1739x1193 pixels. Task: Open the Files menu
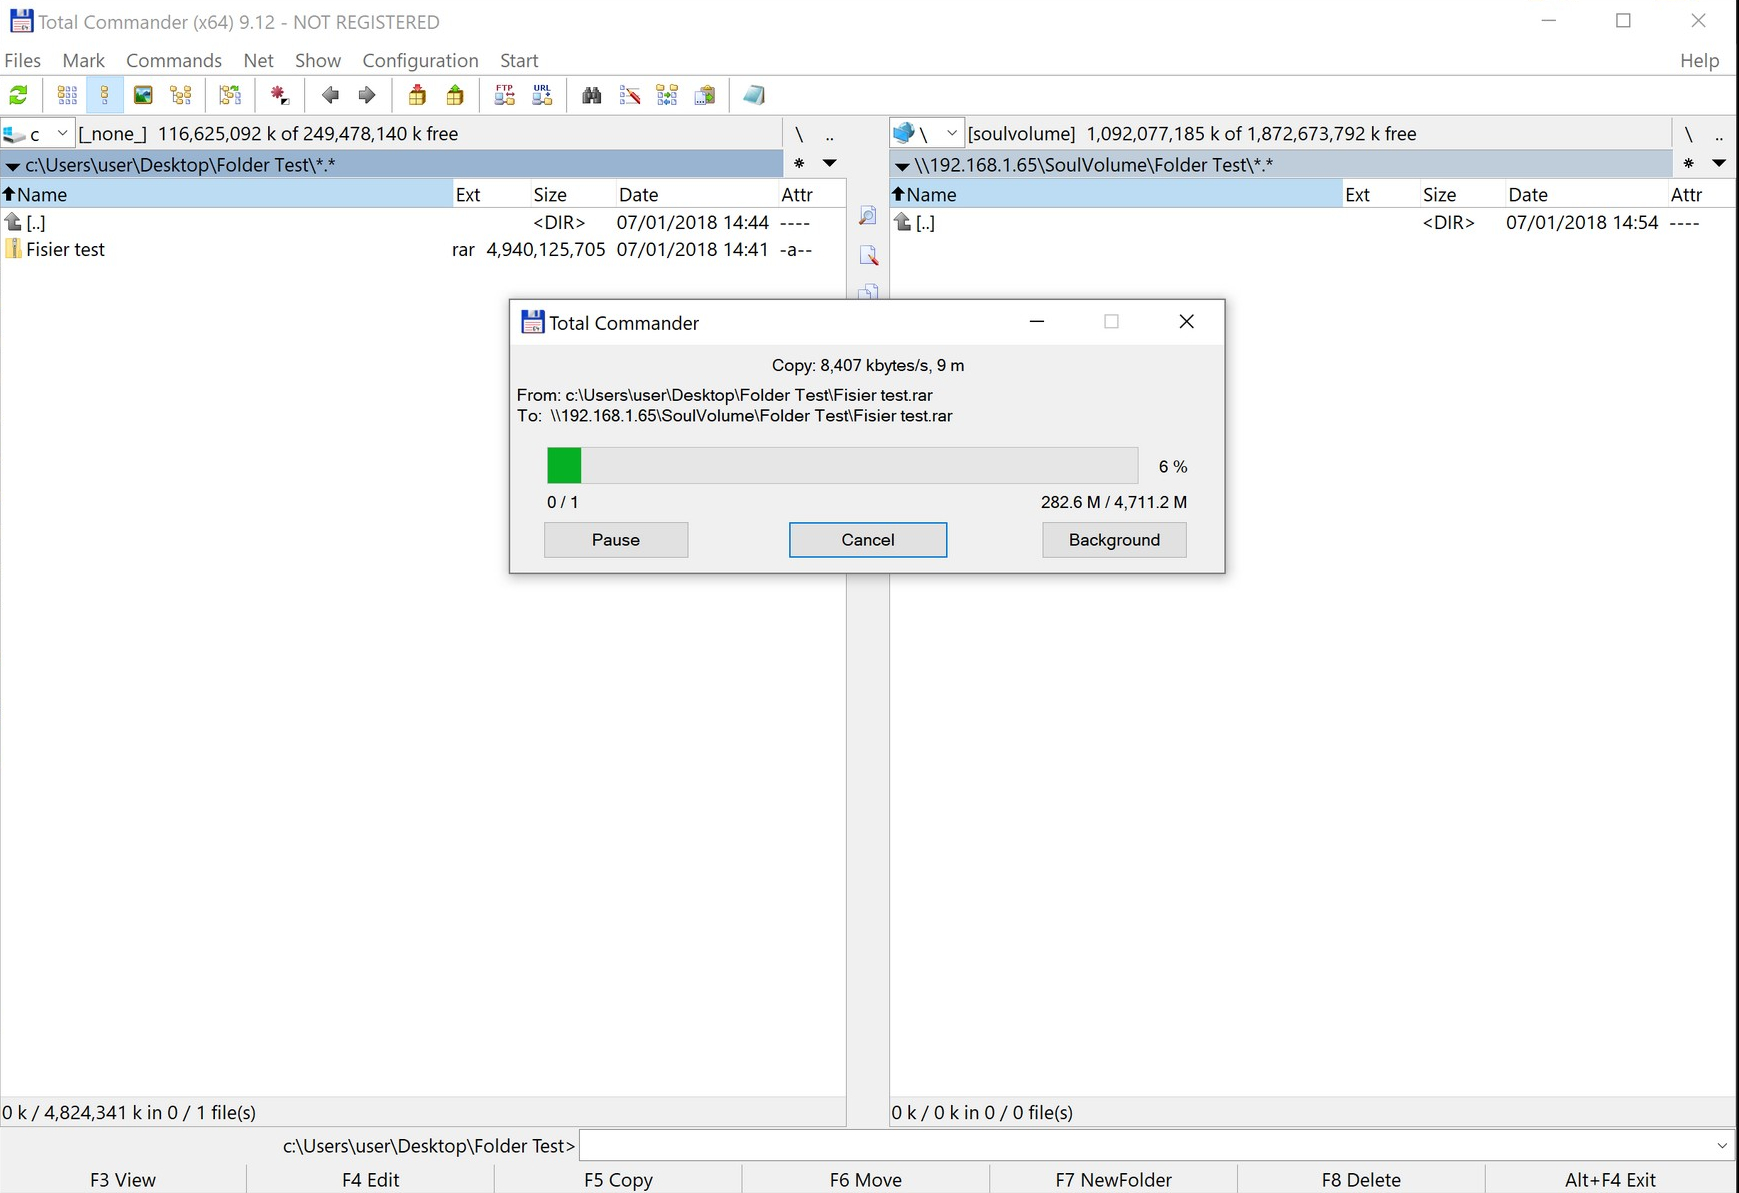[x=23, y=60]
